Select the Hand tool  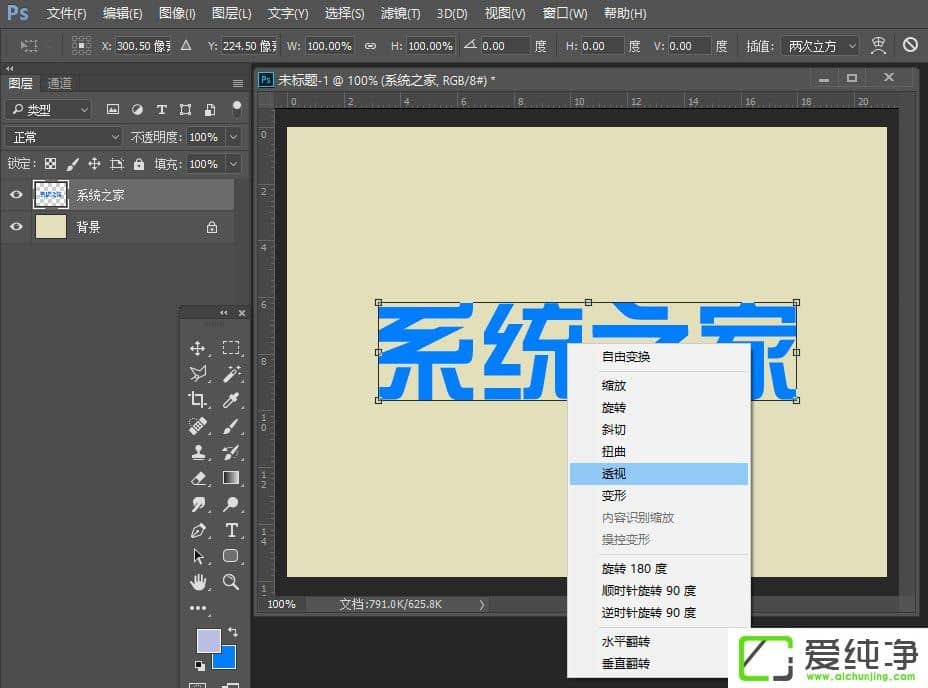pos(198,582)
